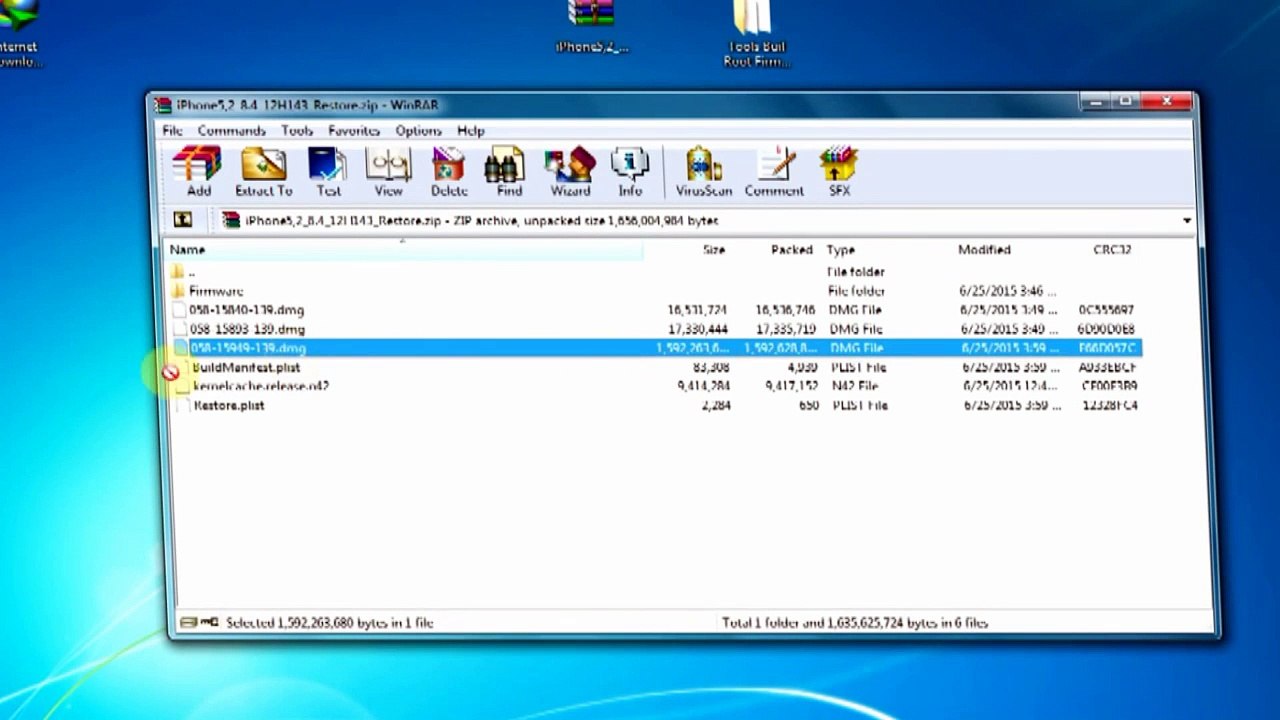Maximize the WinRAR window
1280x720 pixels.
pyautogui.click(x=1124, y=102)
